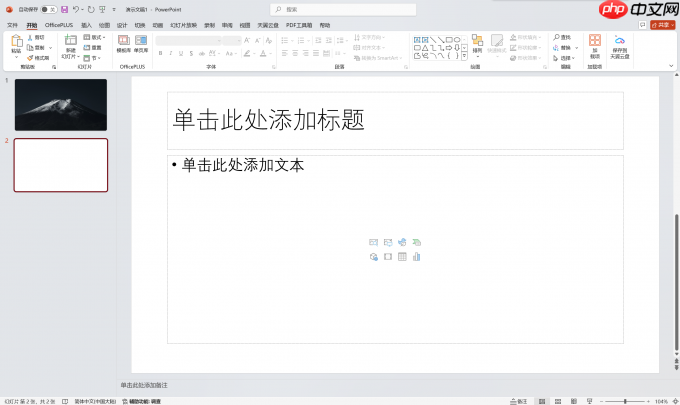
Task: Click the Format Painter (格式刷) button
Action: point(38,58)
